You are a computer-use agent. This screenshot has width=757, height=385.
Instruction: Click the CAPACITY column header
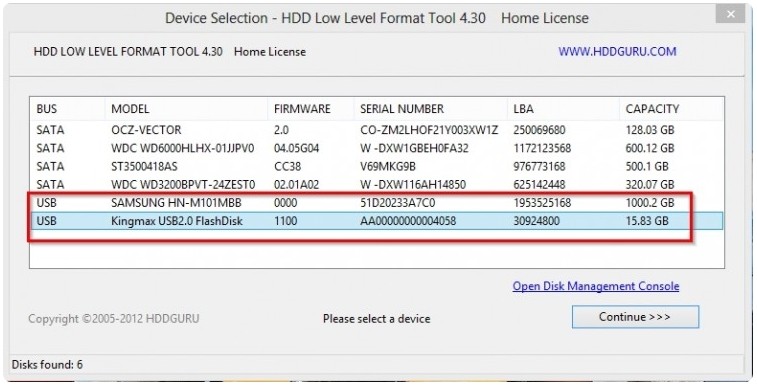(652, 109)
